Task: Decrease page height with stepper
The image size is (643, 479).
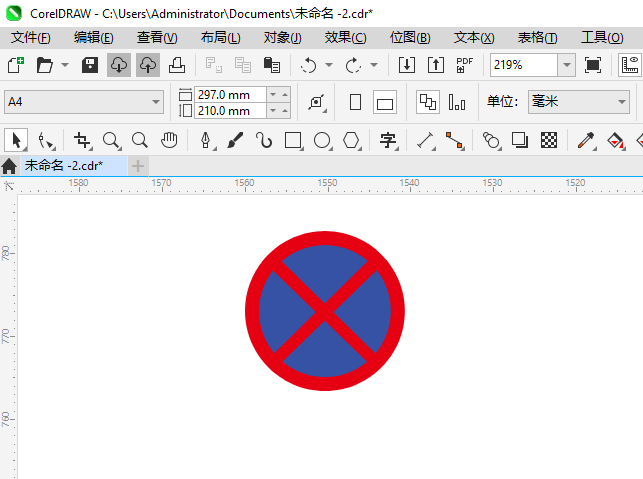Action: point(273,111)
